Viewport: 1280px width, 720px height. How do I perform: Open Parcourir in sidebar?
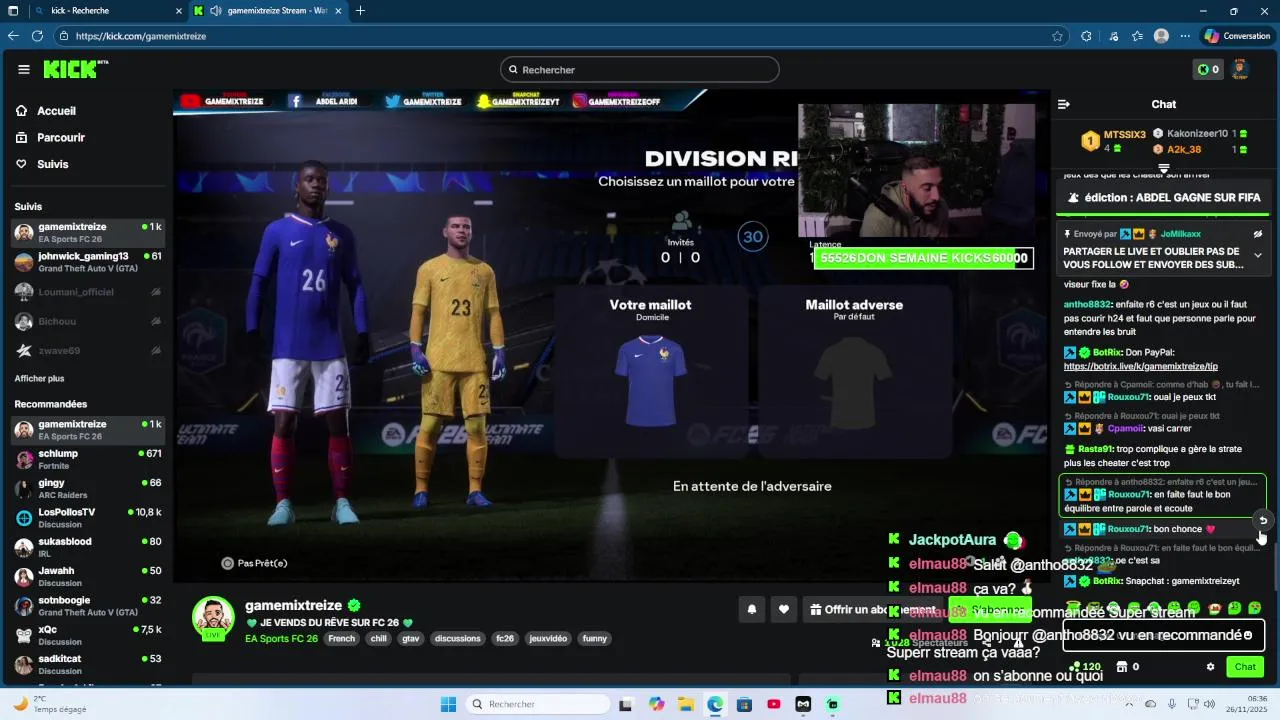pos(61,137)
